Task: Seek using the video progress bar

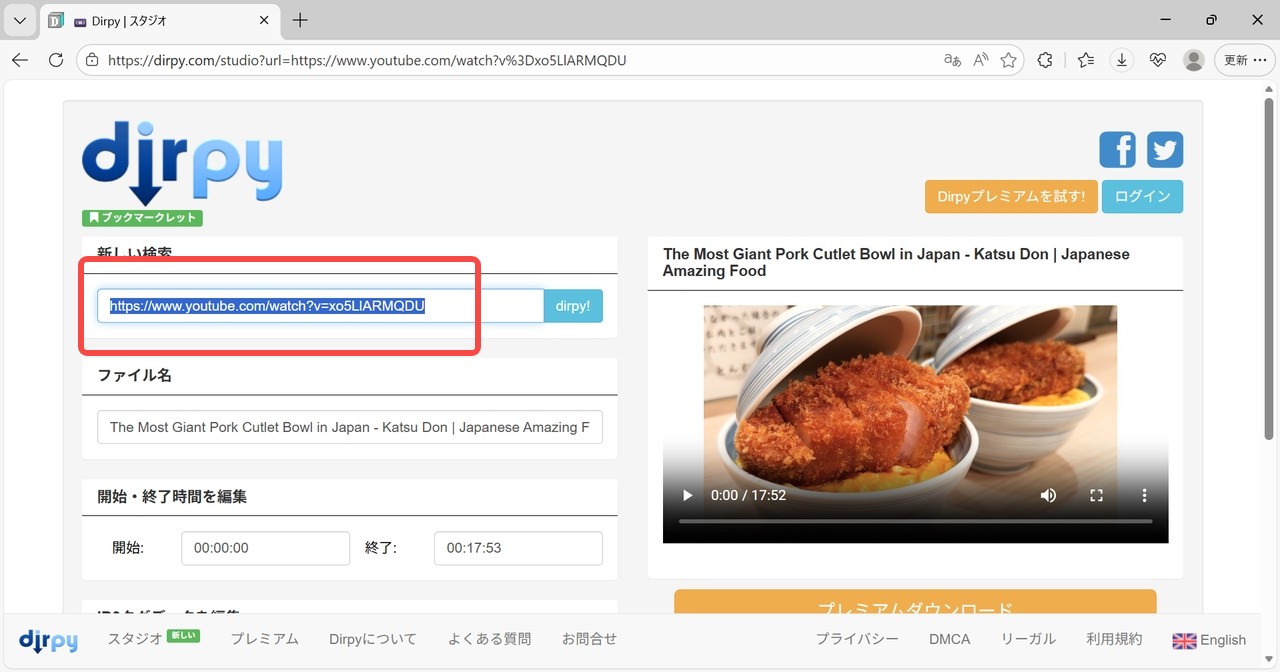Action: click(x=915, y=521)
